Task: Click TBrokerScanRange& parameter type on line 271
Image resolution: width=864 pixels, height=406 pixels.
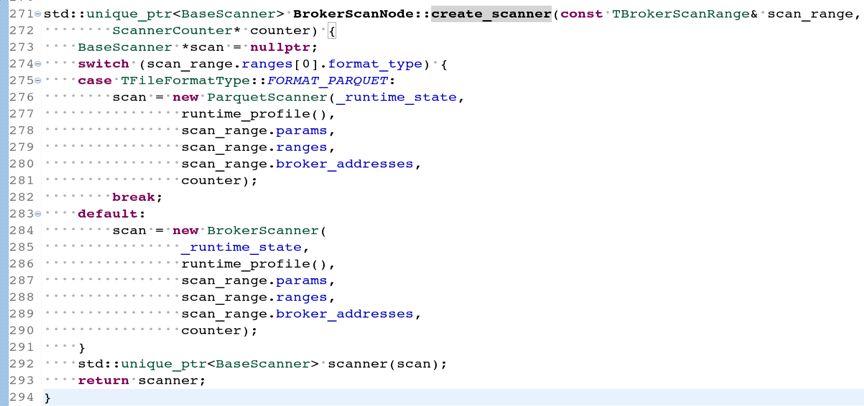Action: click(685, 14)
